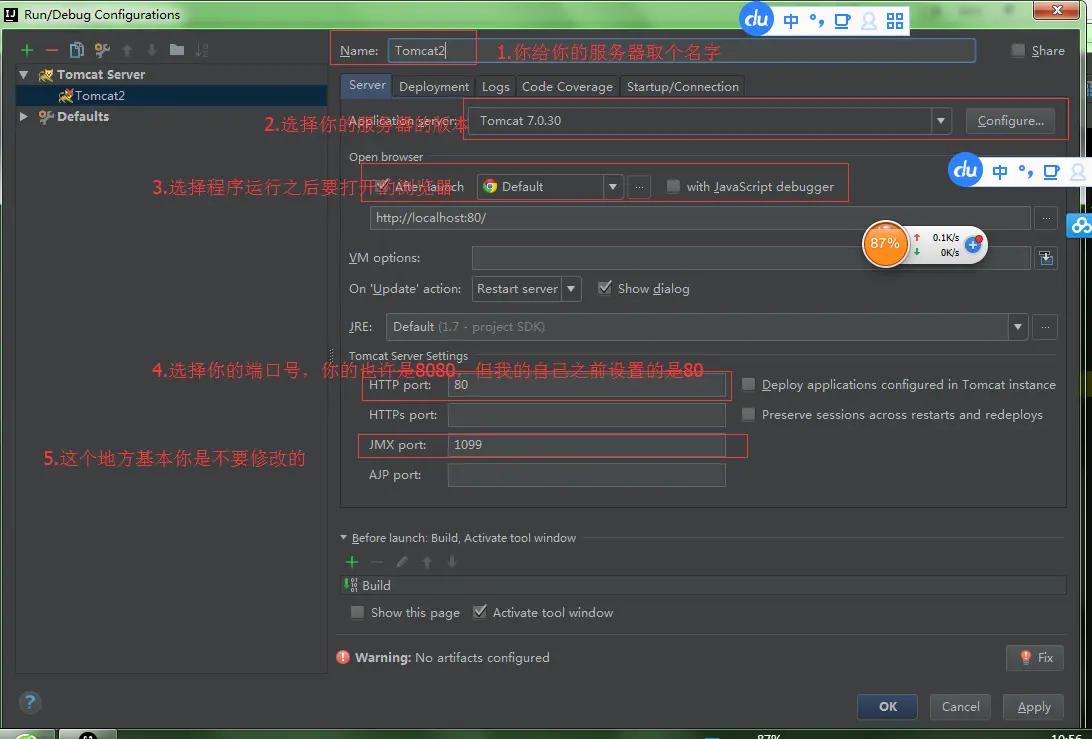The image size is (1092, 739).
Task: Toggle the Share checkbox
Action: click(x=1018, y=50)
